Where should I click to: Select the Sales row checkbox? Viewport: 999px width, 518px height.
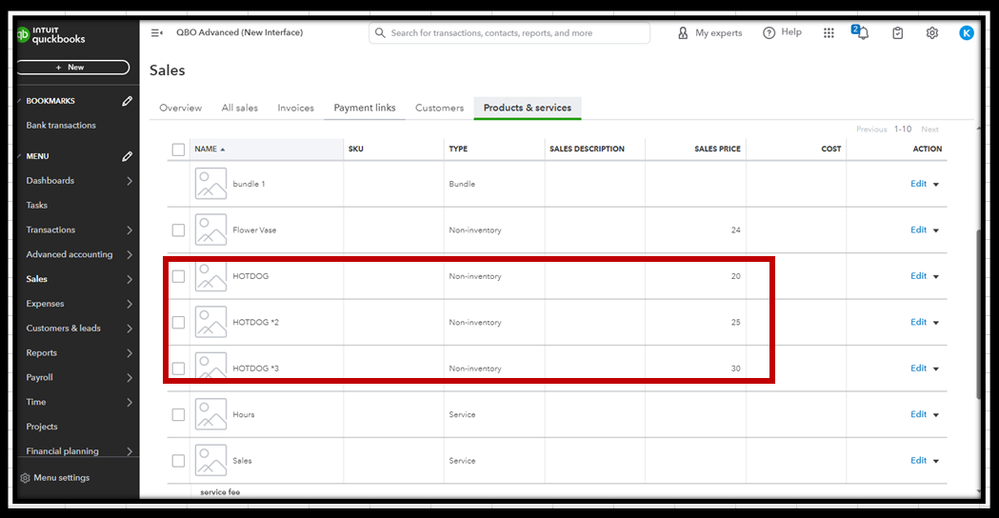[x=178, y=460]
